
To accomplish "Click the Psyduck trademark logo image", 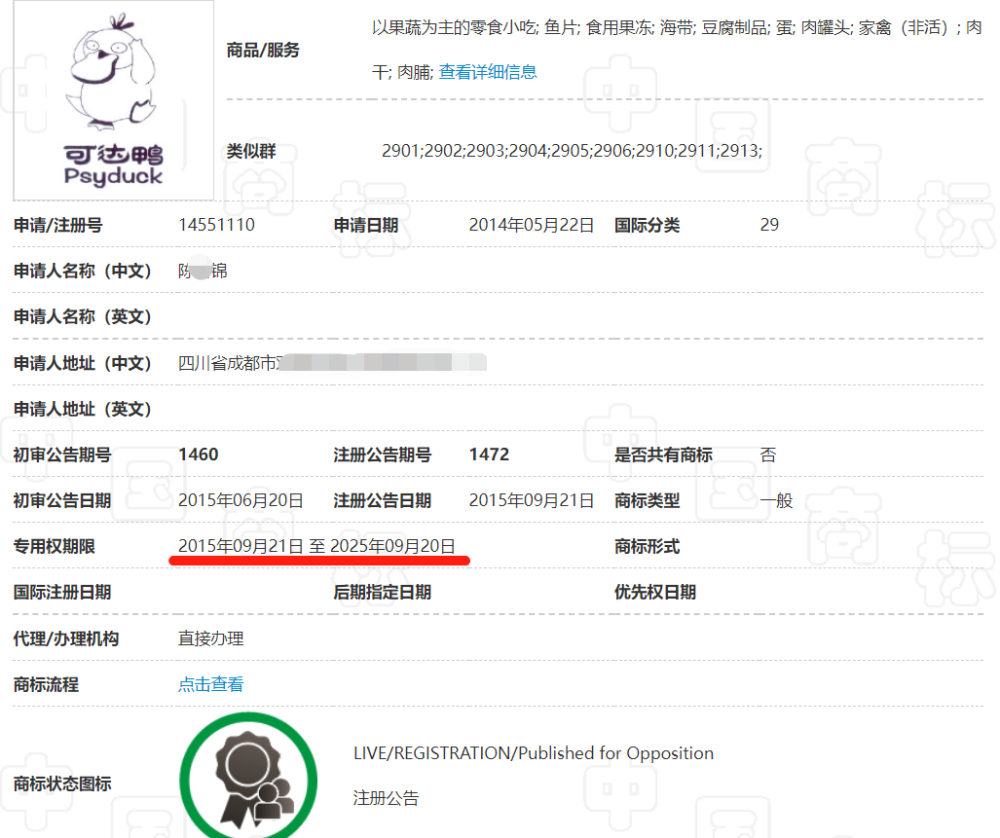I will tap(113, 100).
